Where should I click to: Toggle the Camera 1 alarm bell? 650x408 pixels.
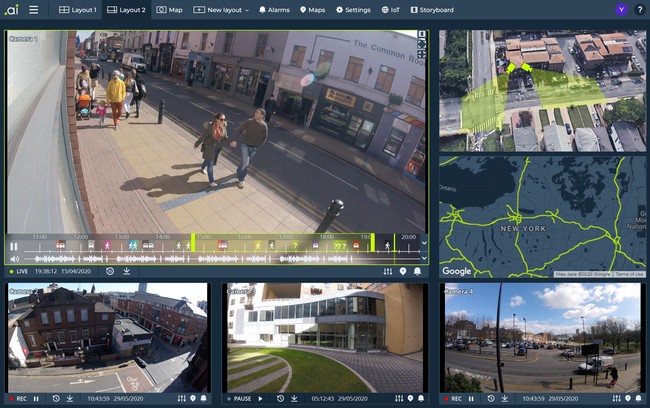point(419,271)
